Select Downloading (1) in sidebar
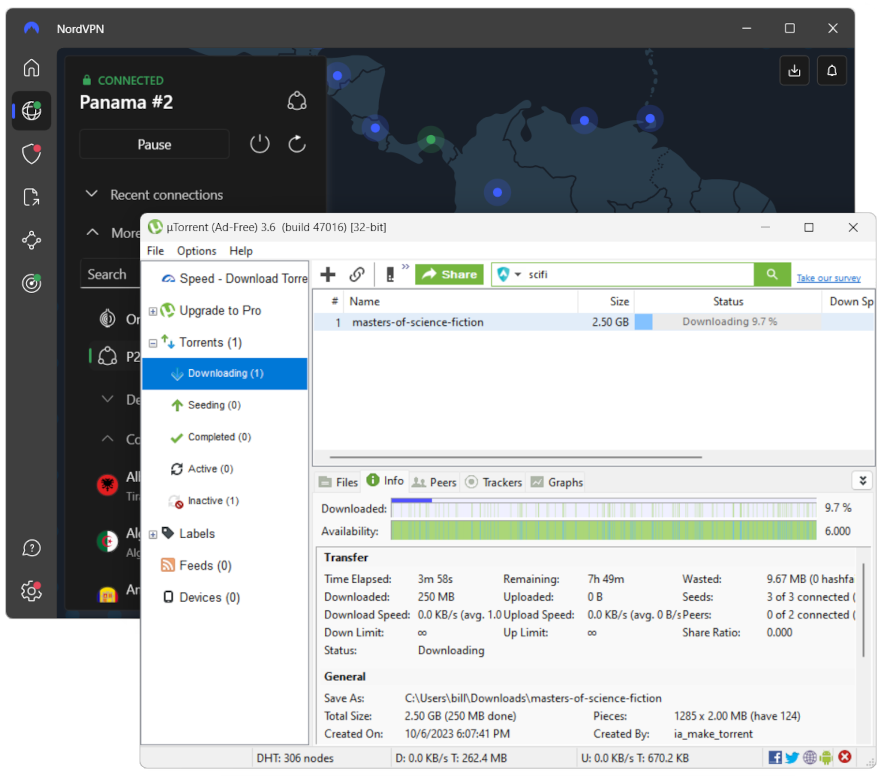Image resolution: width=884 pixels, height=776 pixels. (224, 373)
